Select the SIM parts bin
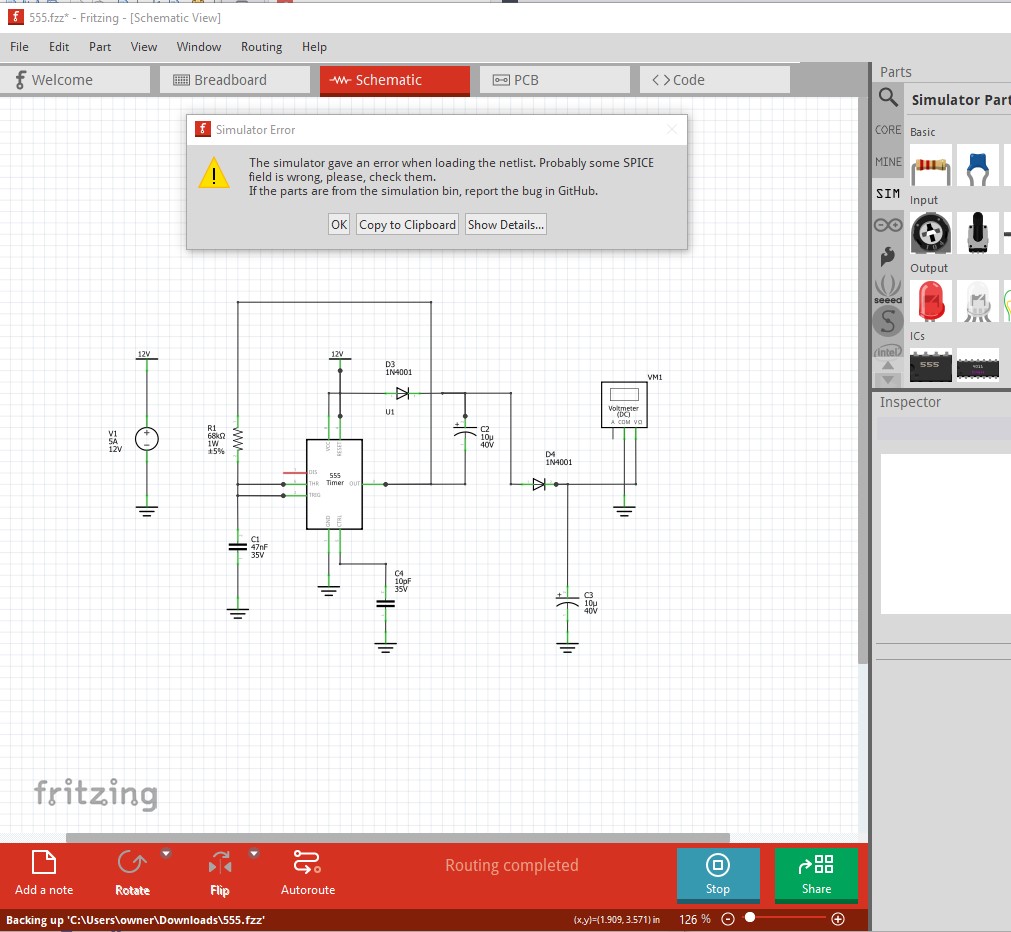1011x932 pixels. 888,193
